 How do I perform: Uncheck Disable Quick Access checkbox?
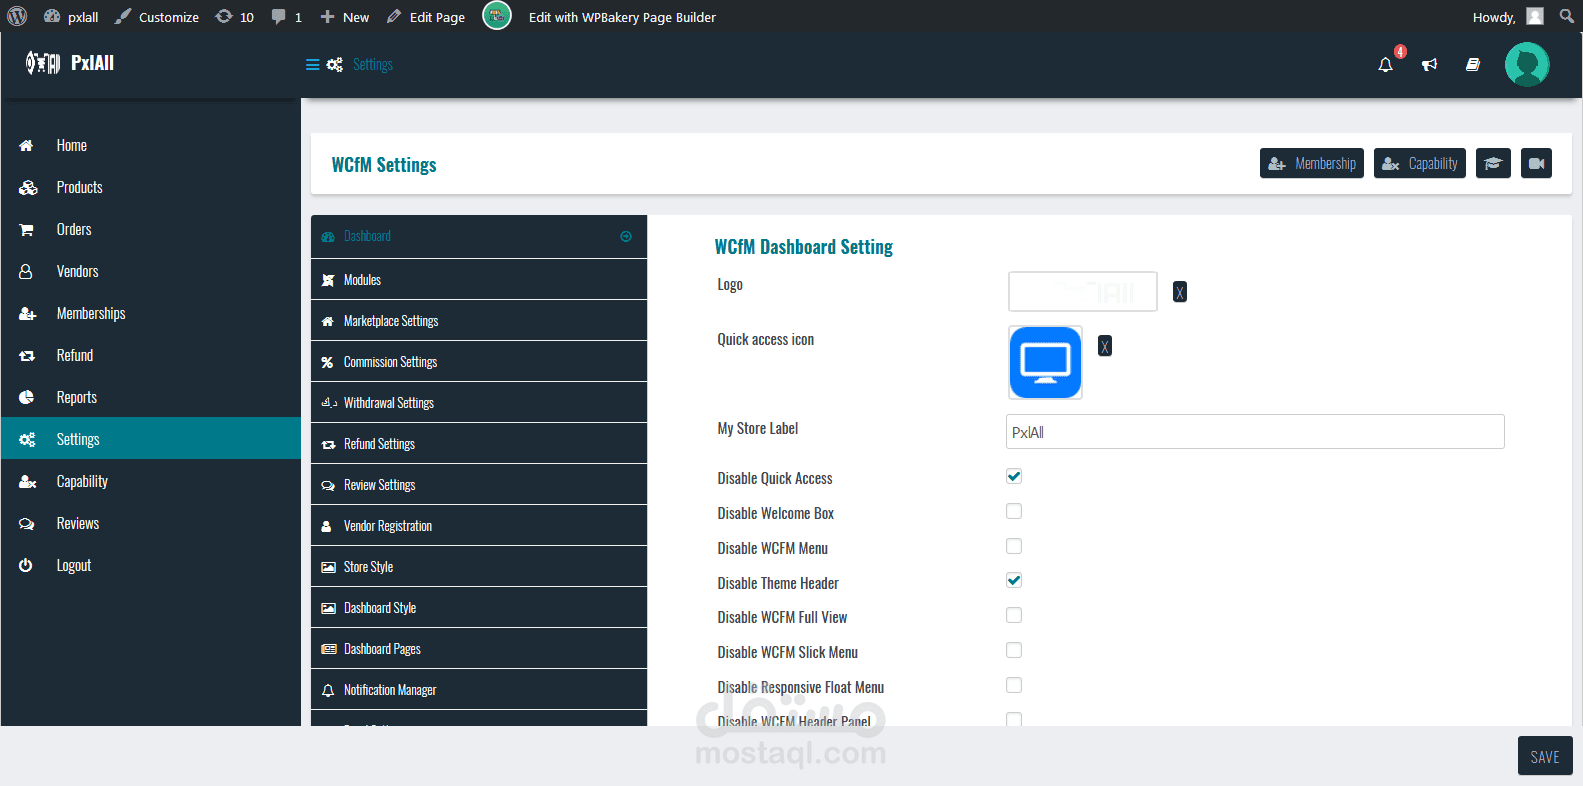click(1014, 476)
